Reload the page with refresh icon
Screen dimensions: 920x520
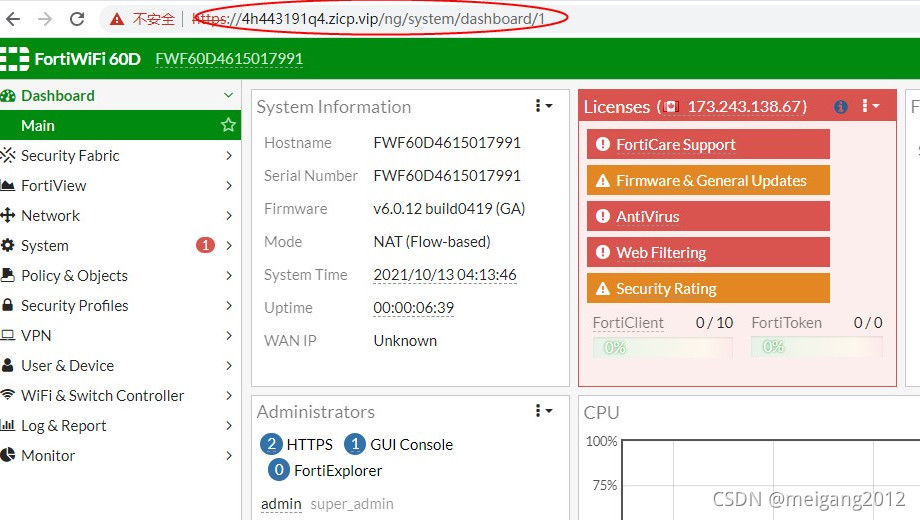[77, 19]
